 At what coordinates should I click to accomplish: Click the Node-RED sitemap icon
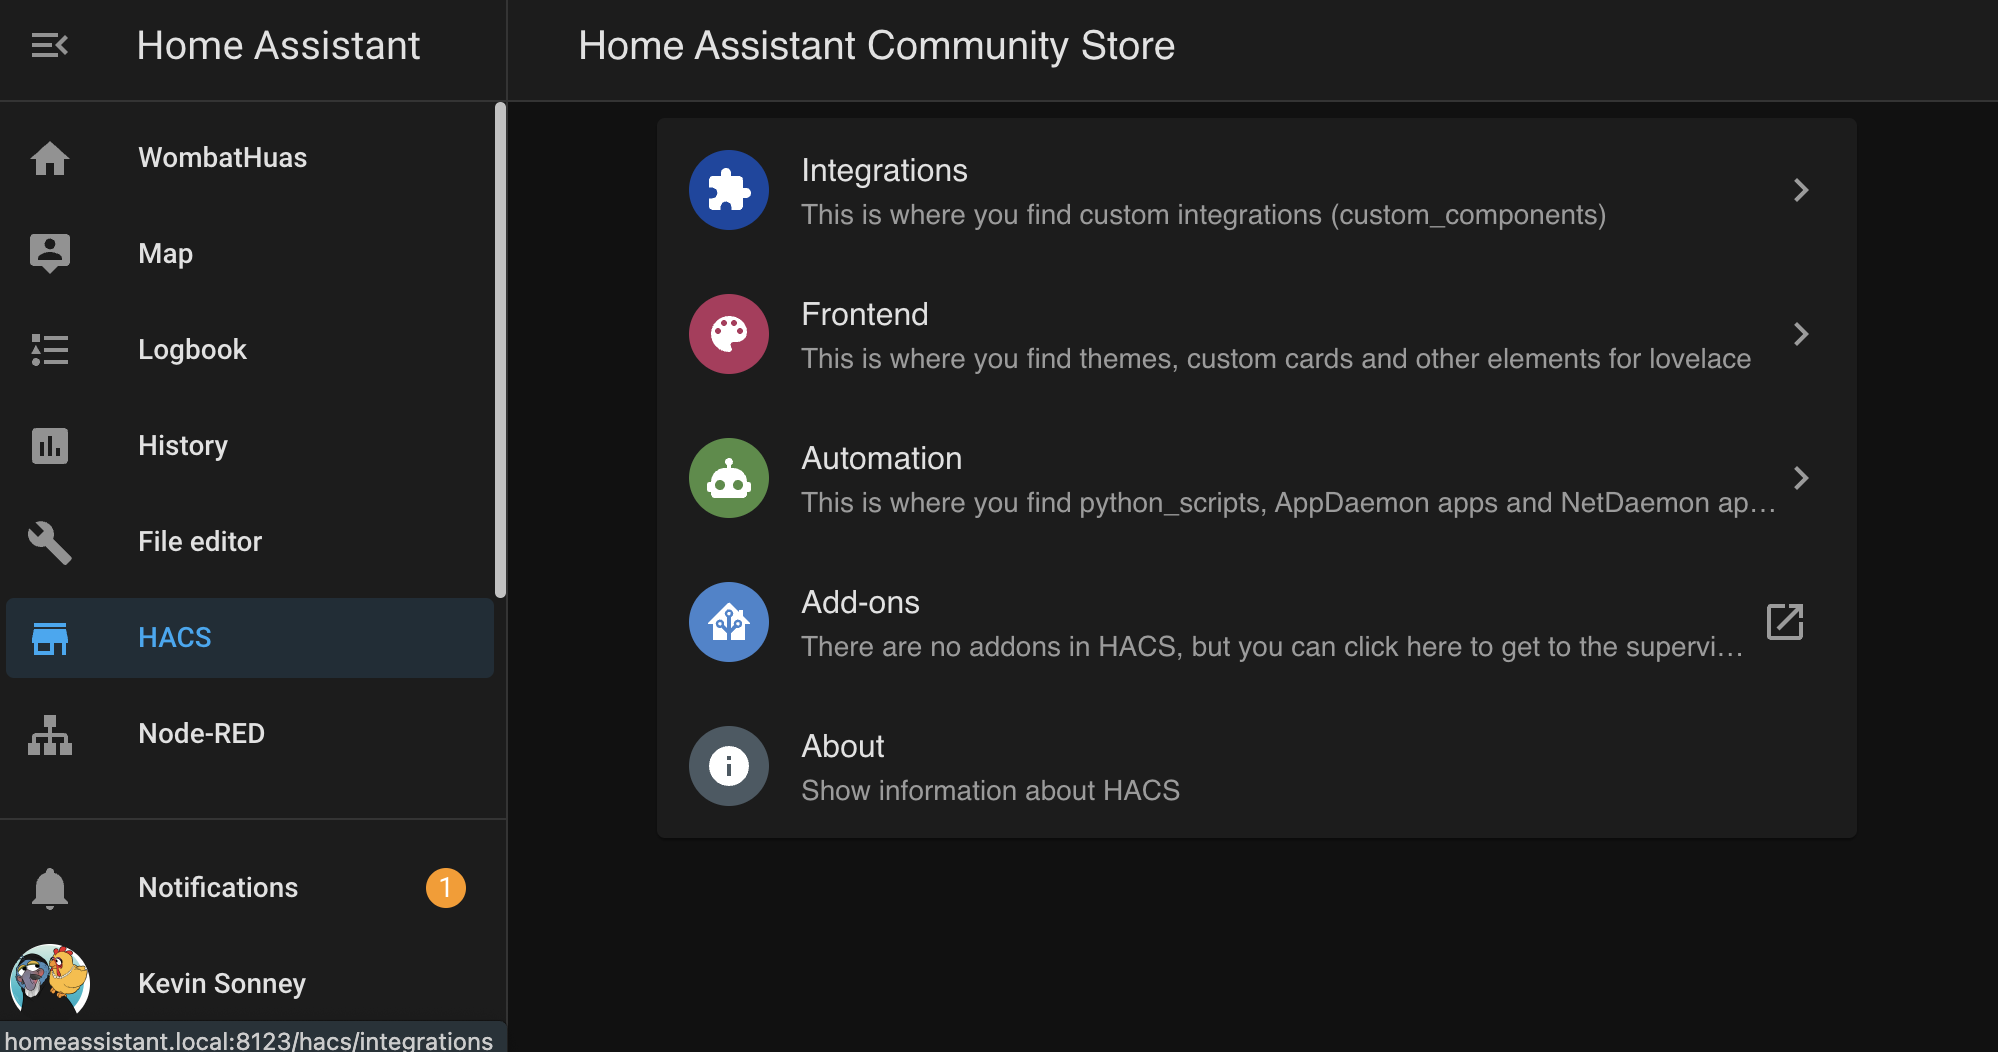pyautogui.click(x=50, y=734)
